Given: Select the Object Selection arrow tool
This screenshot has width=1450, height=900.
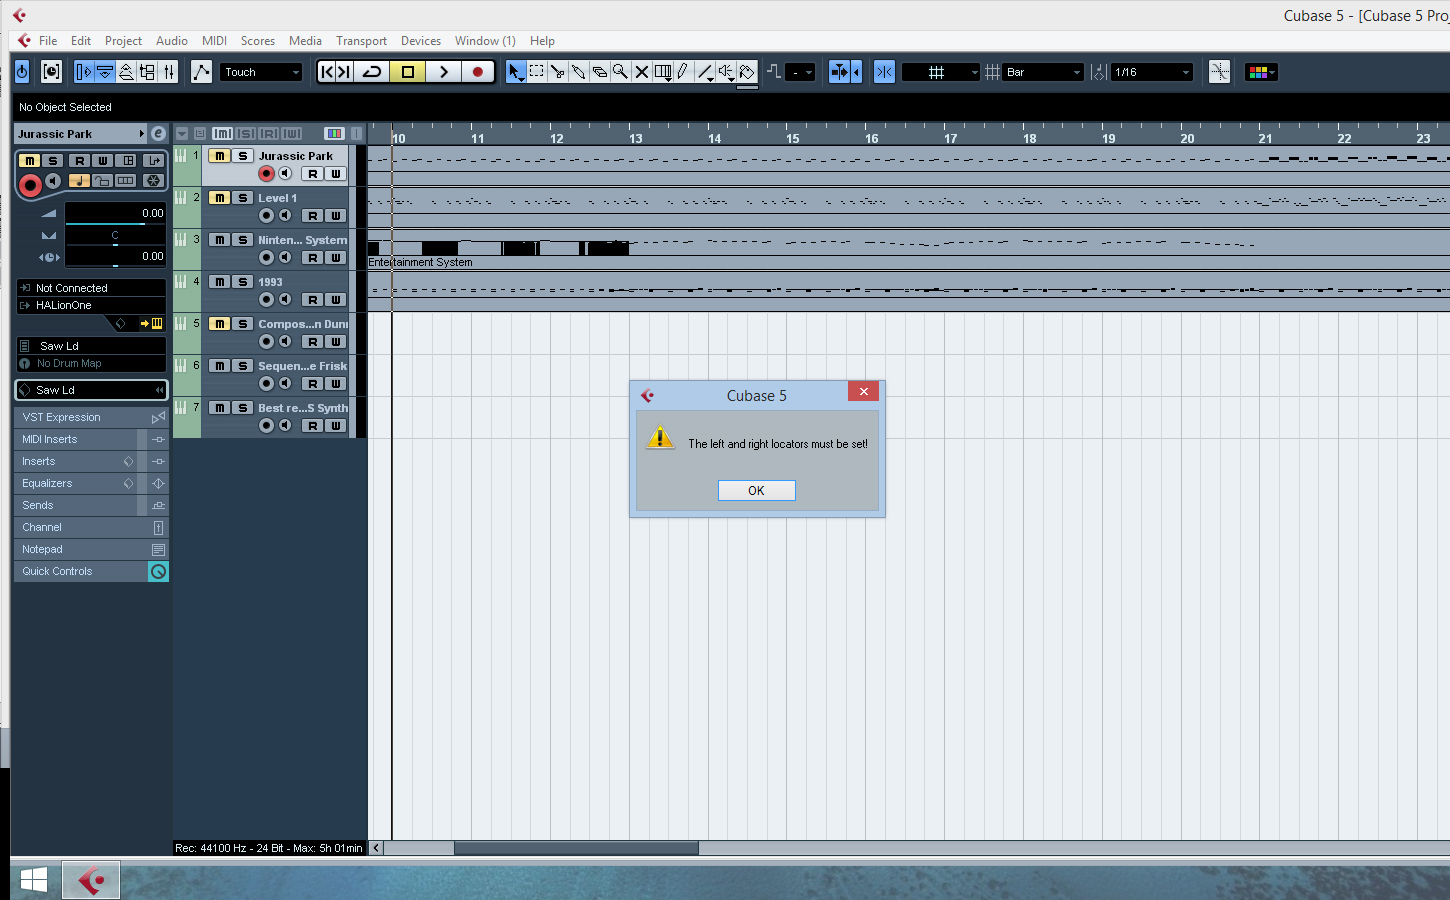Looking at the screenshot, I should tap(515, 72).
